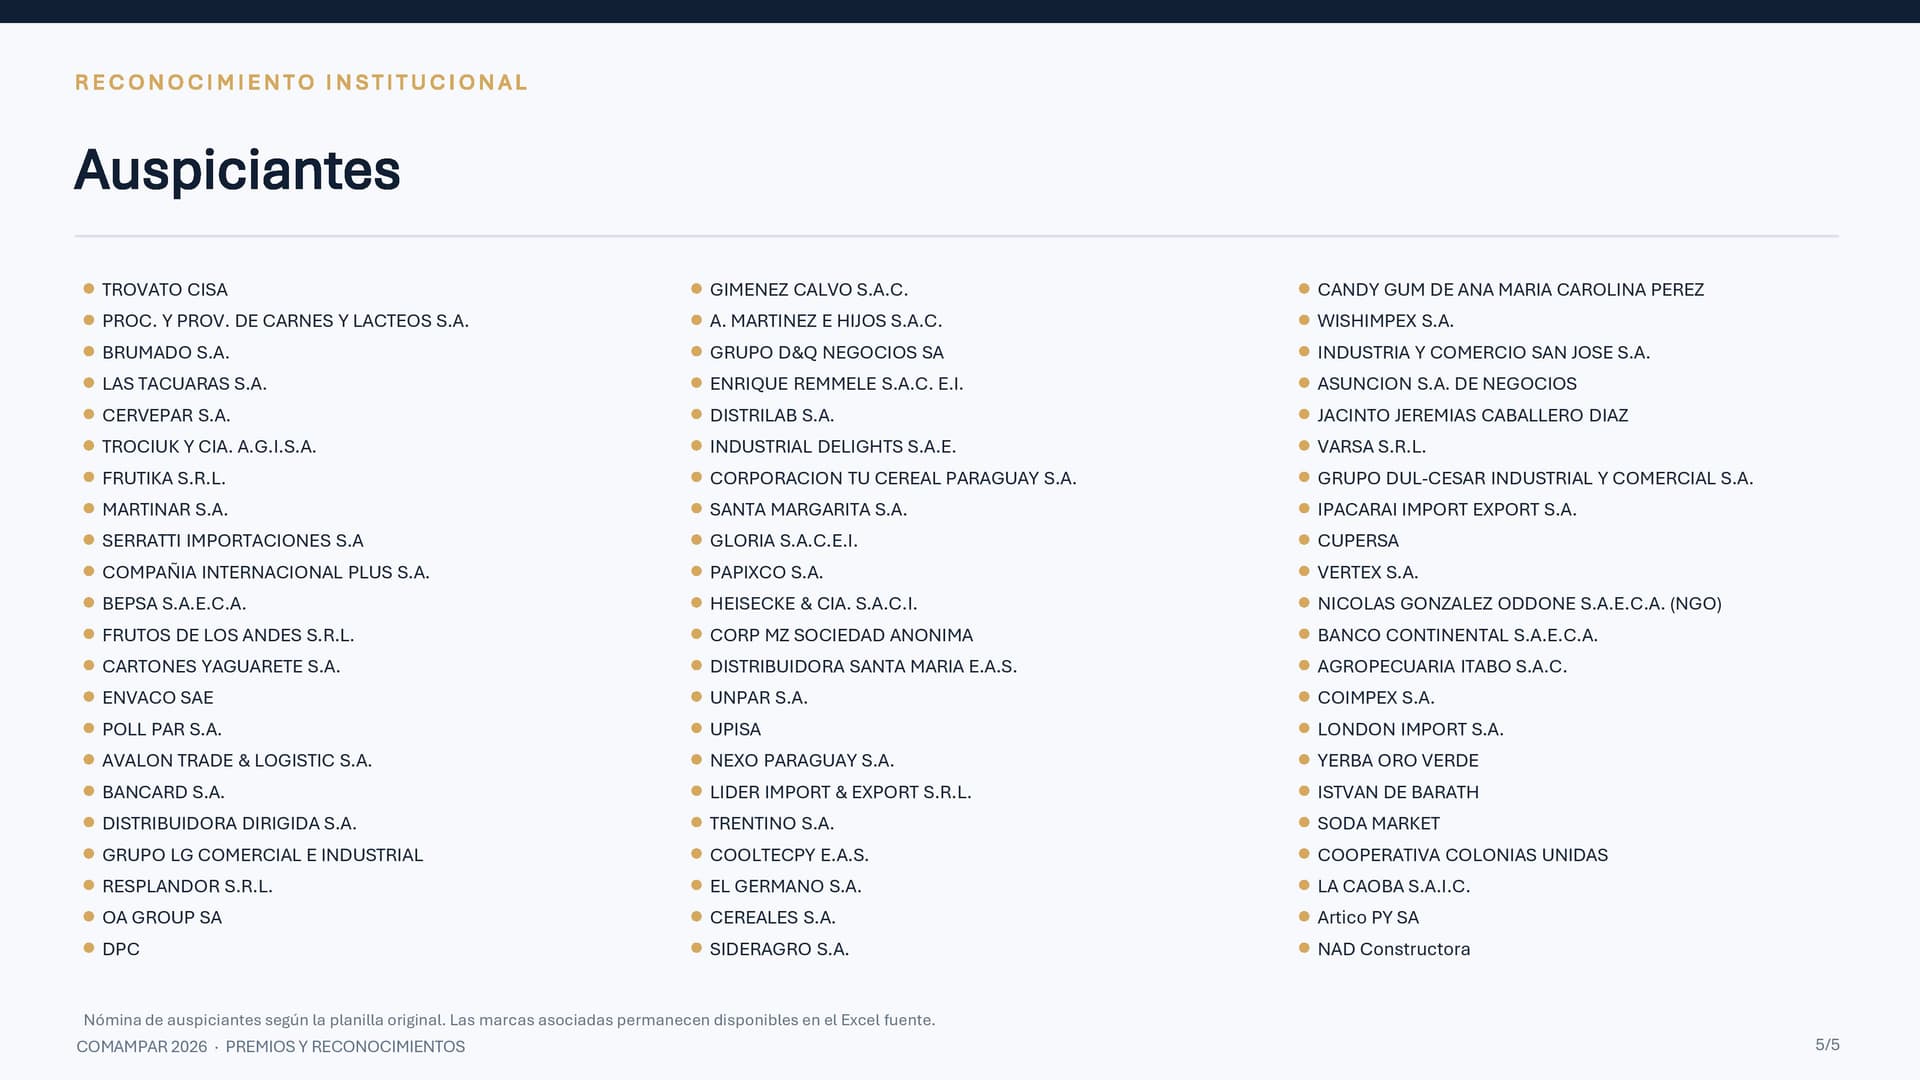Click 'BEPSA S.A.E.C.A.' entry
This screenshot has width=1920, height=1080.
click(x=174, y=604)
